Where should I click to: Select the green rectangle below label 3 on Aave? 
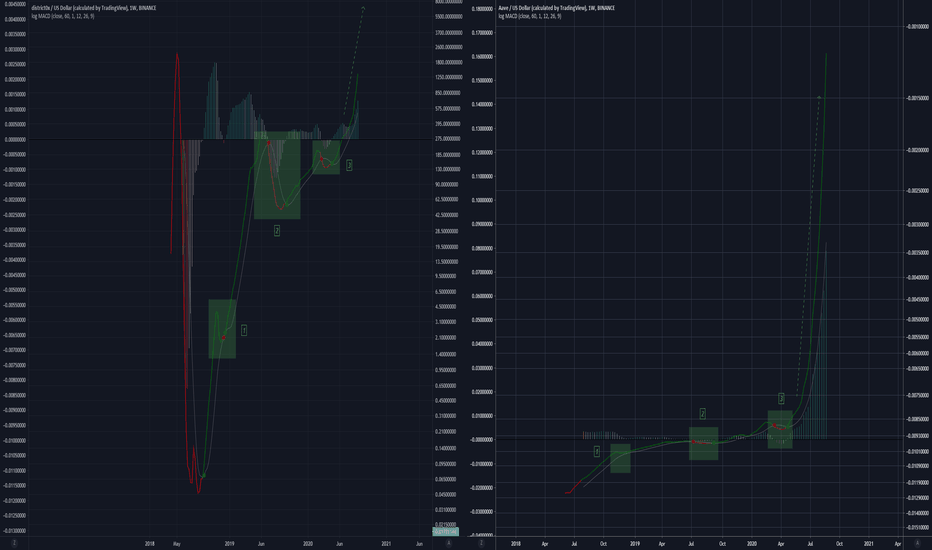click(780, 429)
